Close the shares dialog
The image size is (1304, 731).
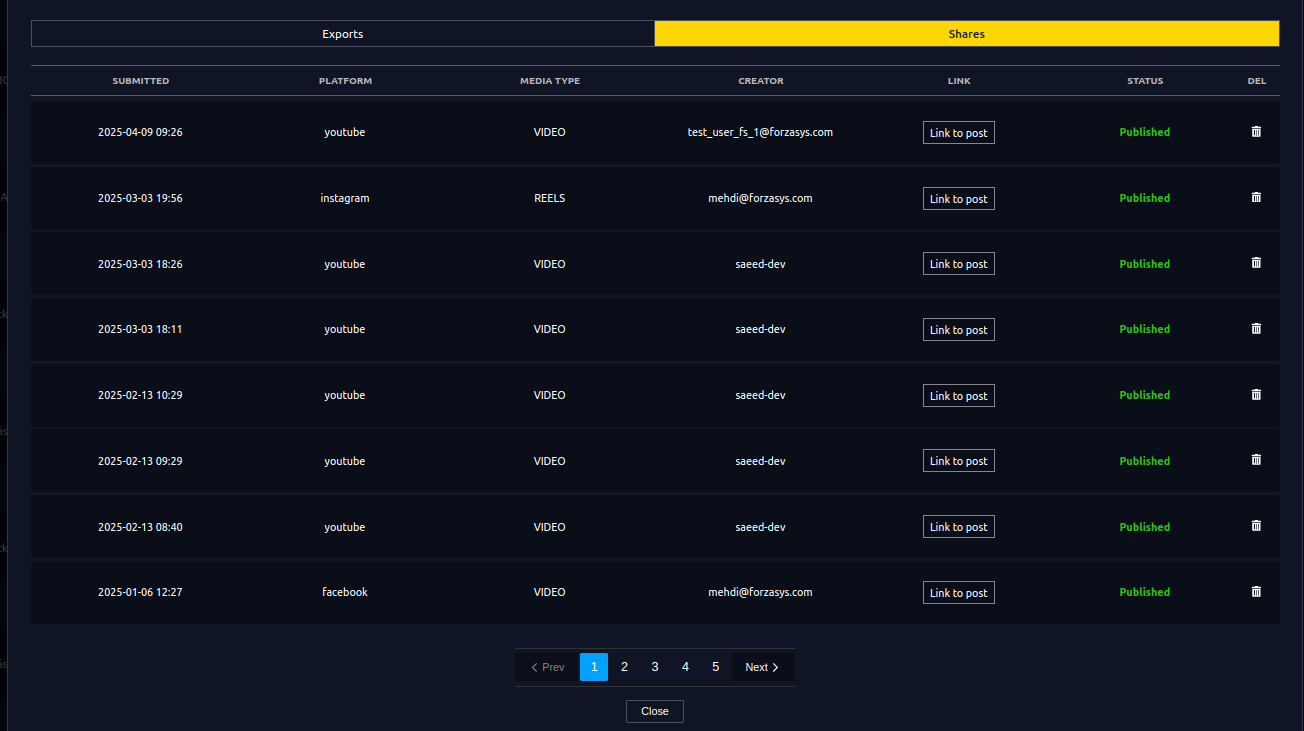pyautogui.click(x=654, y=711)
